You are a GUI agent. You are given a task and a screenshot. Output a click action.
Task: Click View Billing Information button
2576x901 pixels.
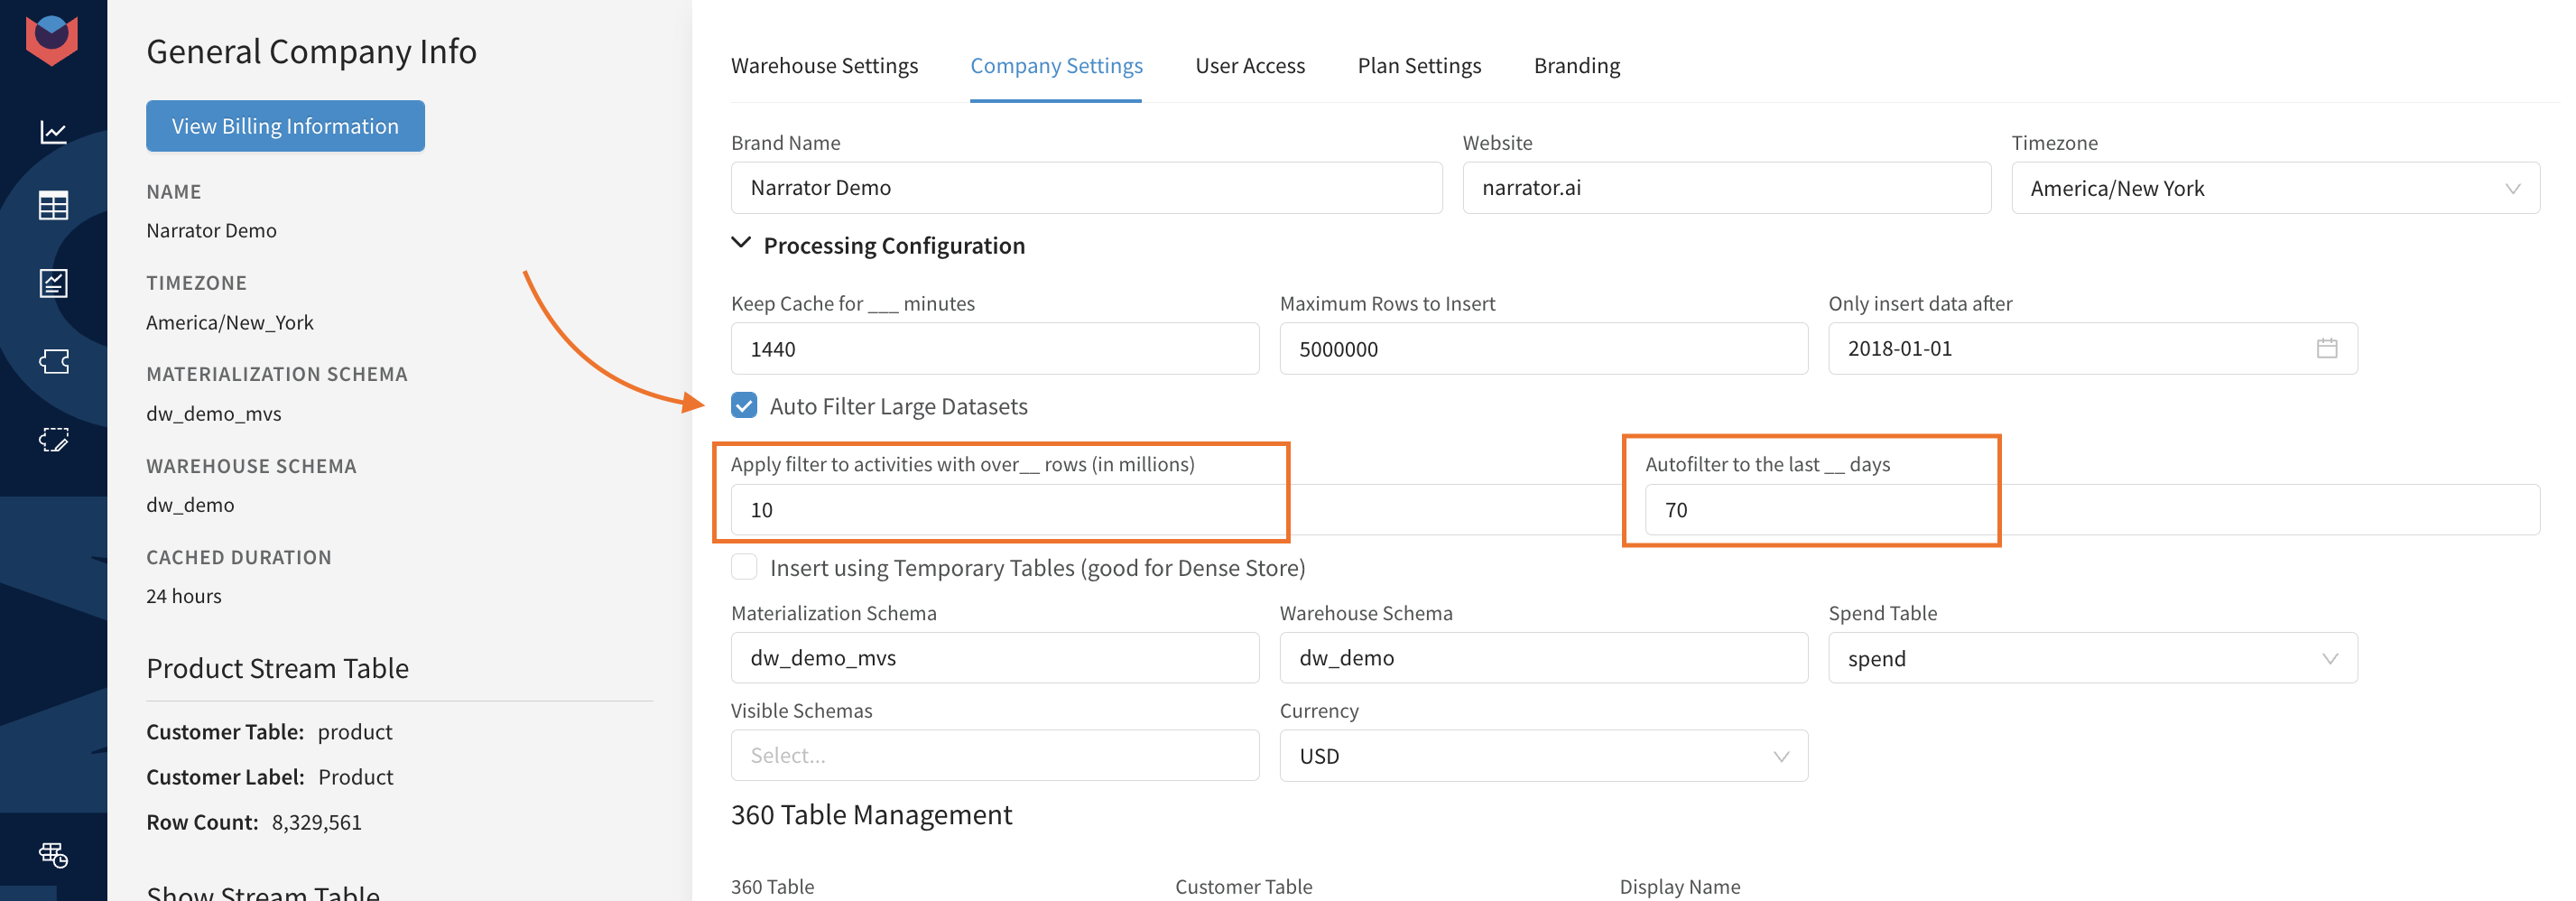click(285, 126)
